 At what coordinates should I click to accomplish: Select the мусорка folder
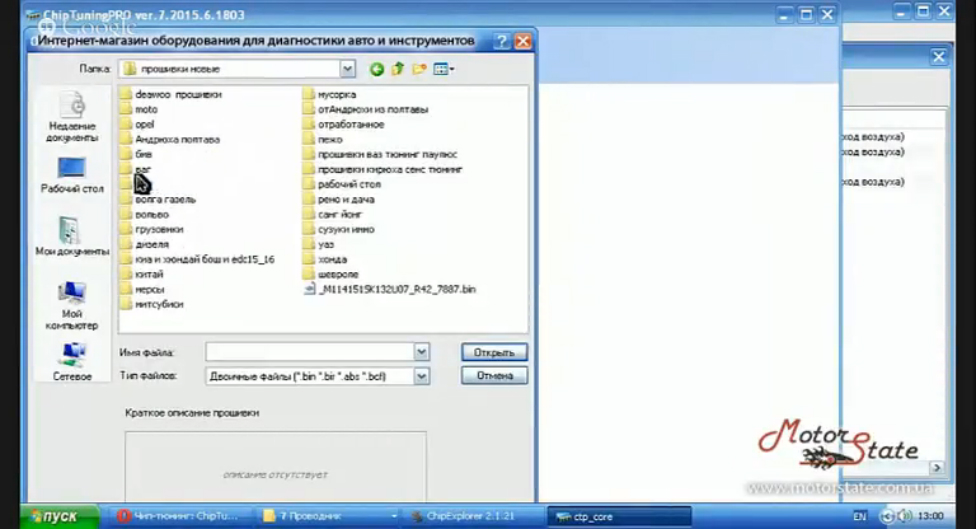pos(330,95)
